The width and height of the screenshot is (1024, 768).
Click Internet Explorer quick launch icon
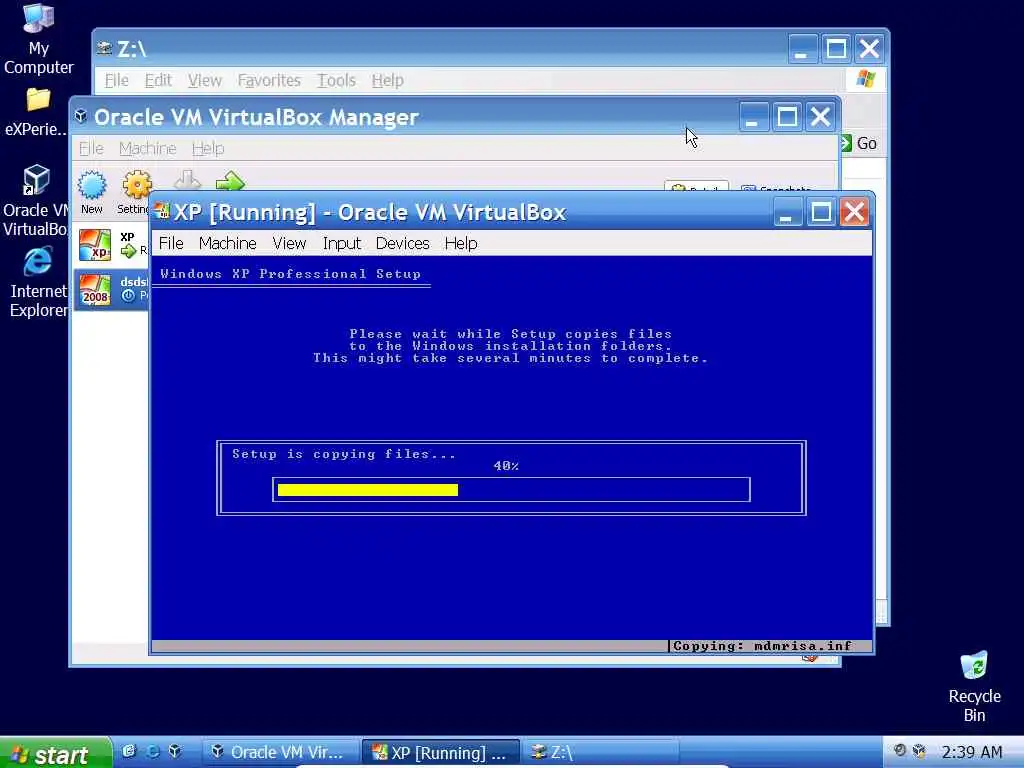click(152, 752)
